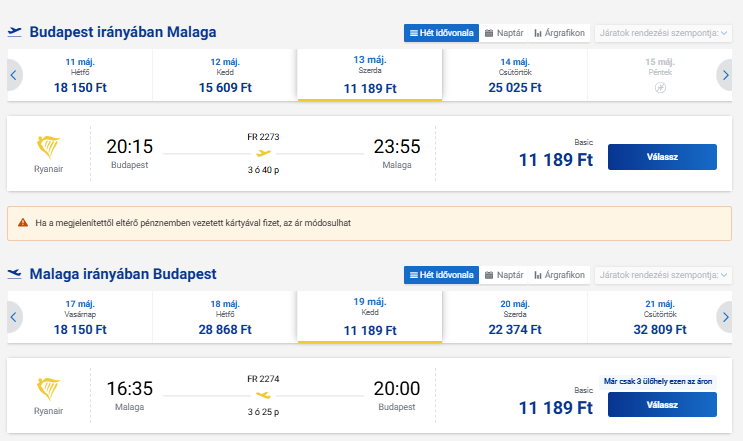This screenshot has width=743, height=441.
Task: Select return Hét idővonala view
Action: (441, 275)
